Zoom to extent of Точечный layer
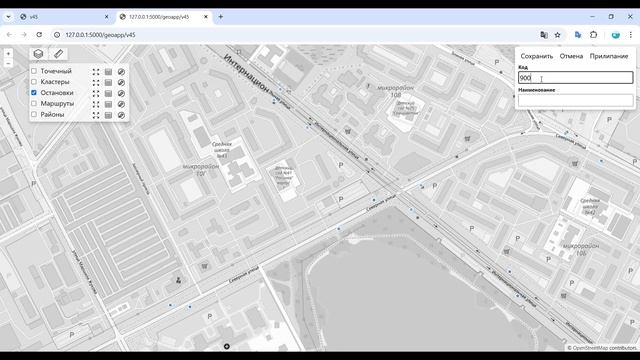This screenshot has height=360, width=640. (x=96, y=72)
